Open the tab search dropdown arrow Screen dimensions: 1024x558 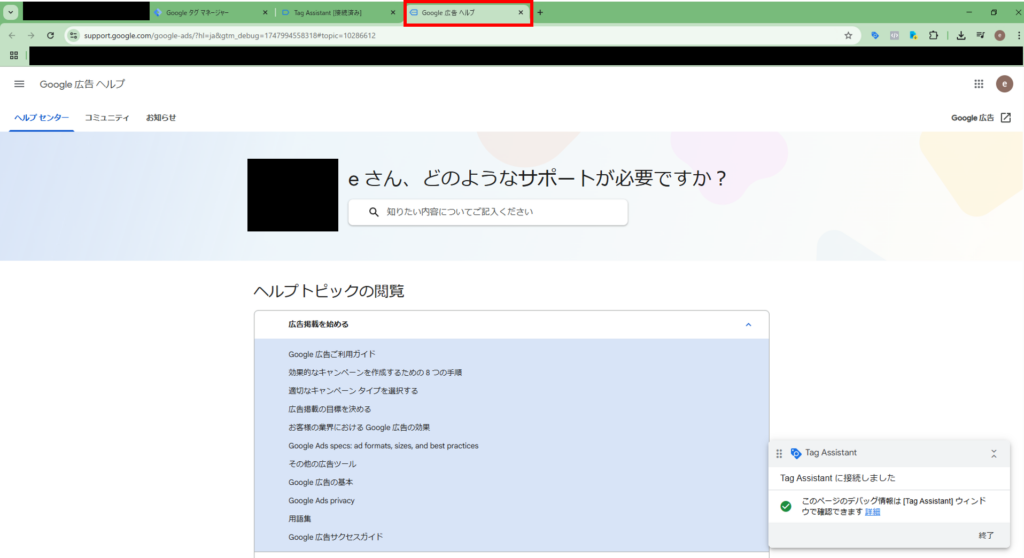[11, 12]
